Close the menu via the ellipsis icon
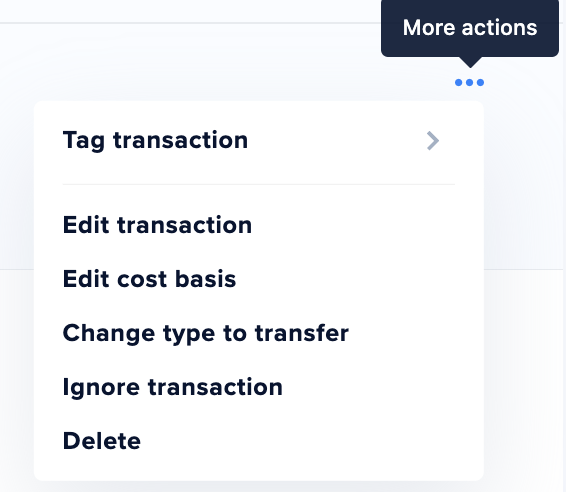The image size is (566, 492). (469, 83)
